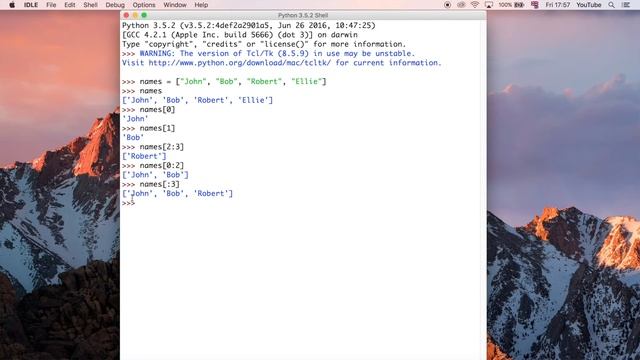
Task: Click the 'Bob' output line
Action: pyautogui.click(x=133, y=138)
